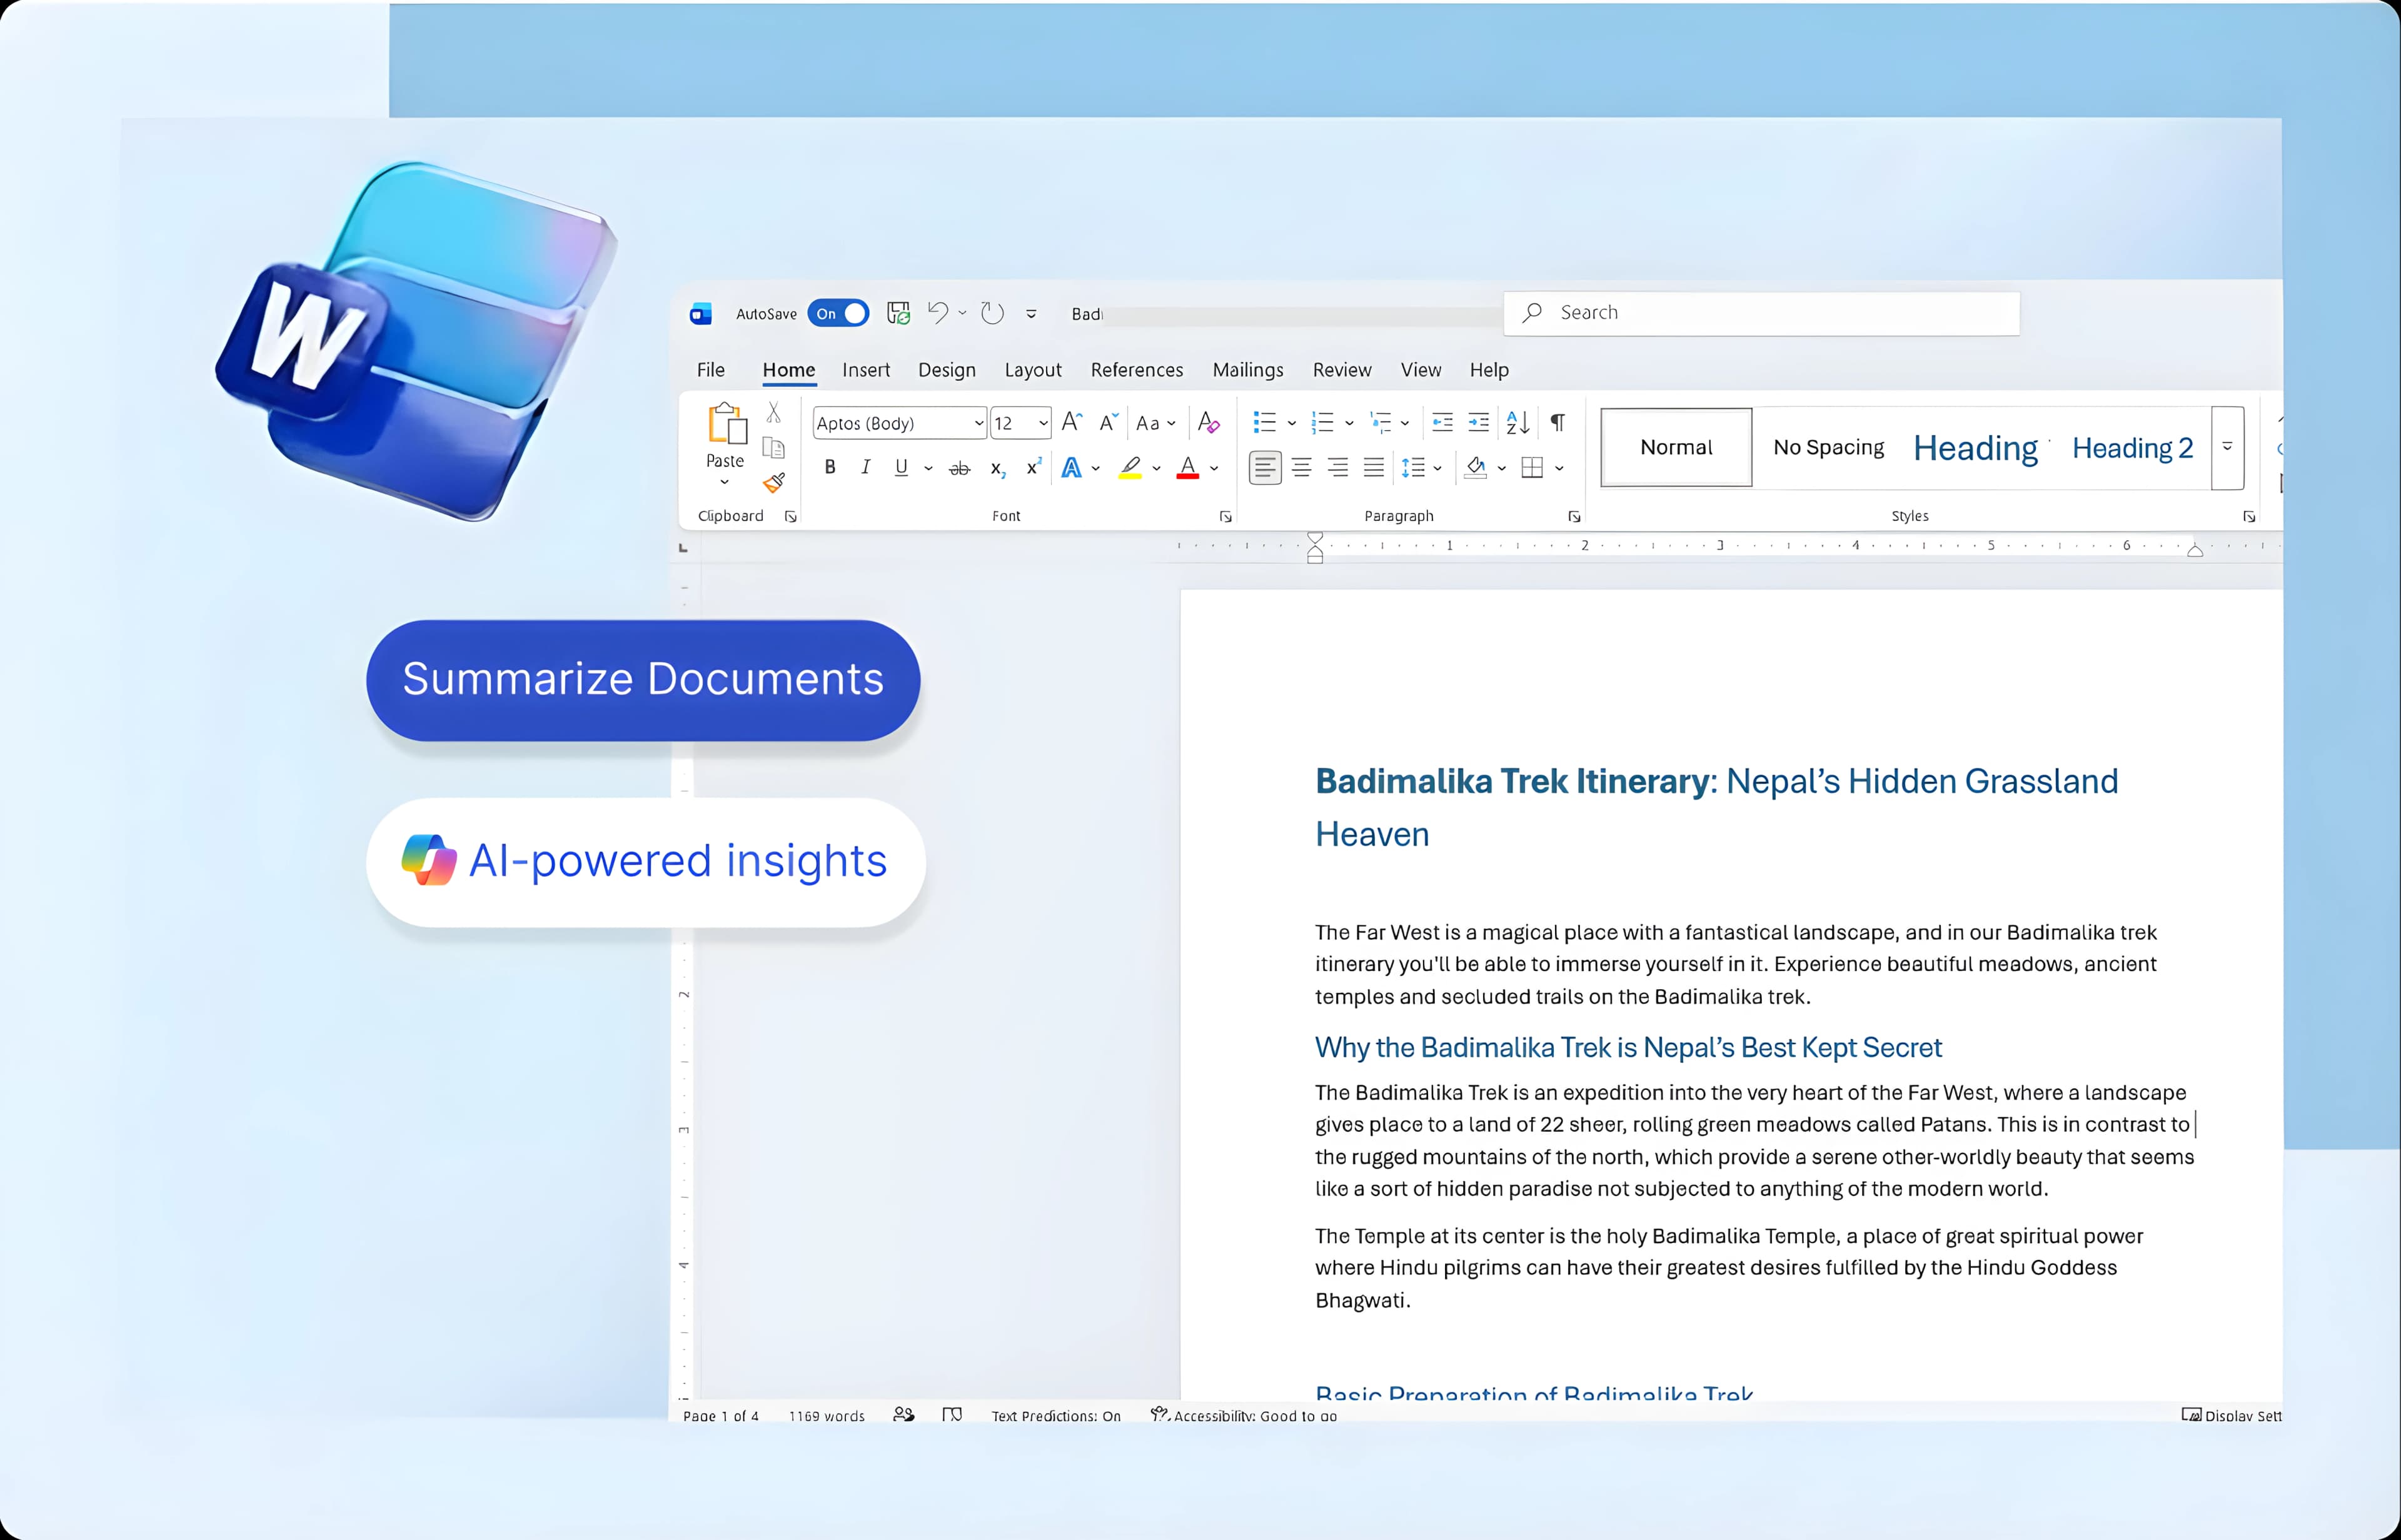Increase font size with the larger A
The image size is (2401, 1540).
1071,422
